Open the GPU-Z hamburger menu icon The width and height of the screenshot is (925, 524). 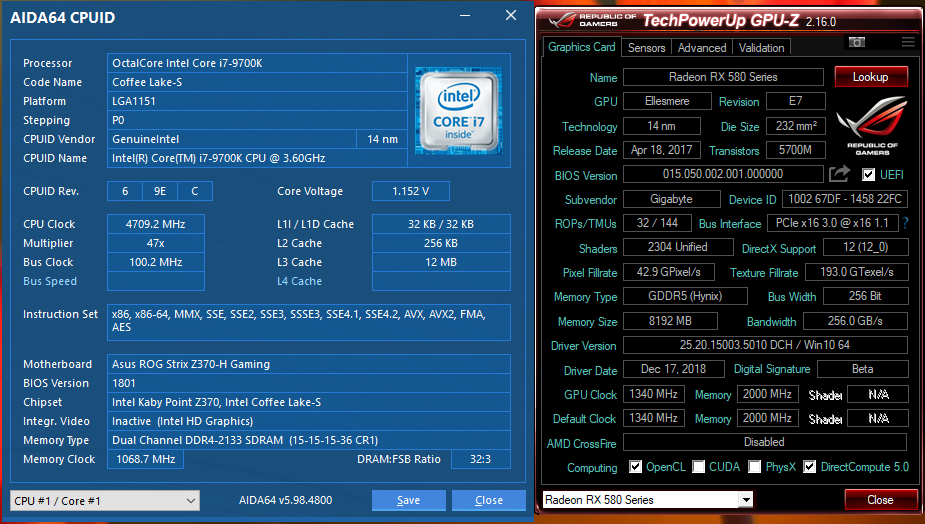(x=908, y=42)
